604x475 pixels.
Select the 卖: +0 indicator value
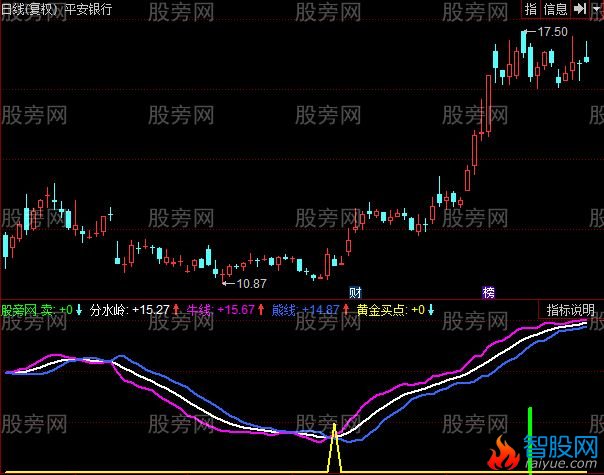(57, 310)
